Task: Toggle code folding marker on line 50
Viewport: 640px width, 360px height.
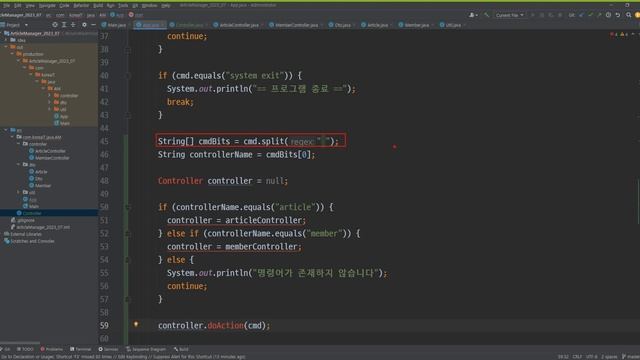Action: coord(128,207)
